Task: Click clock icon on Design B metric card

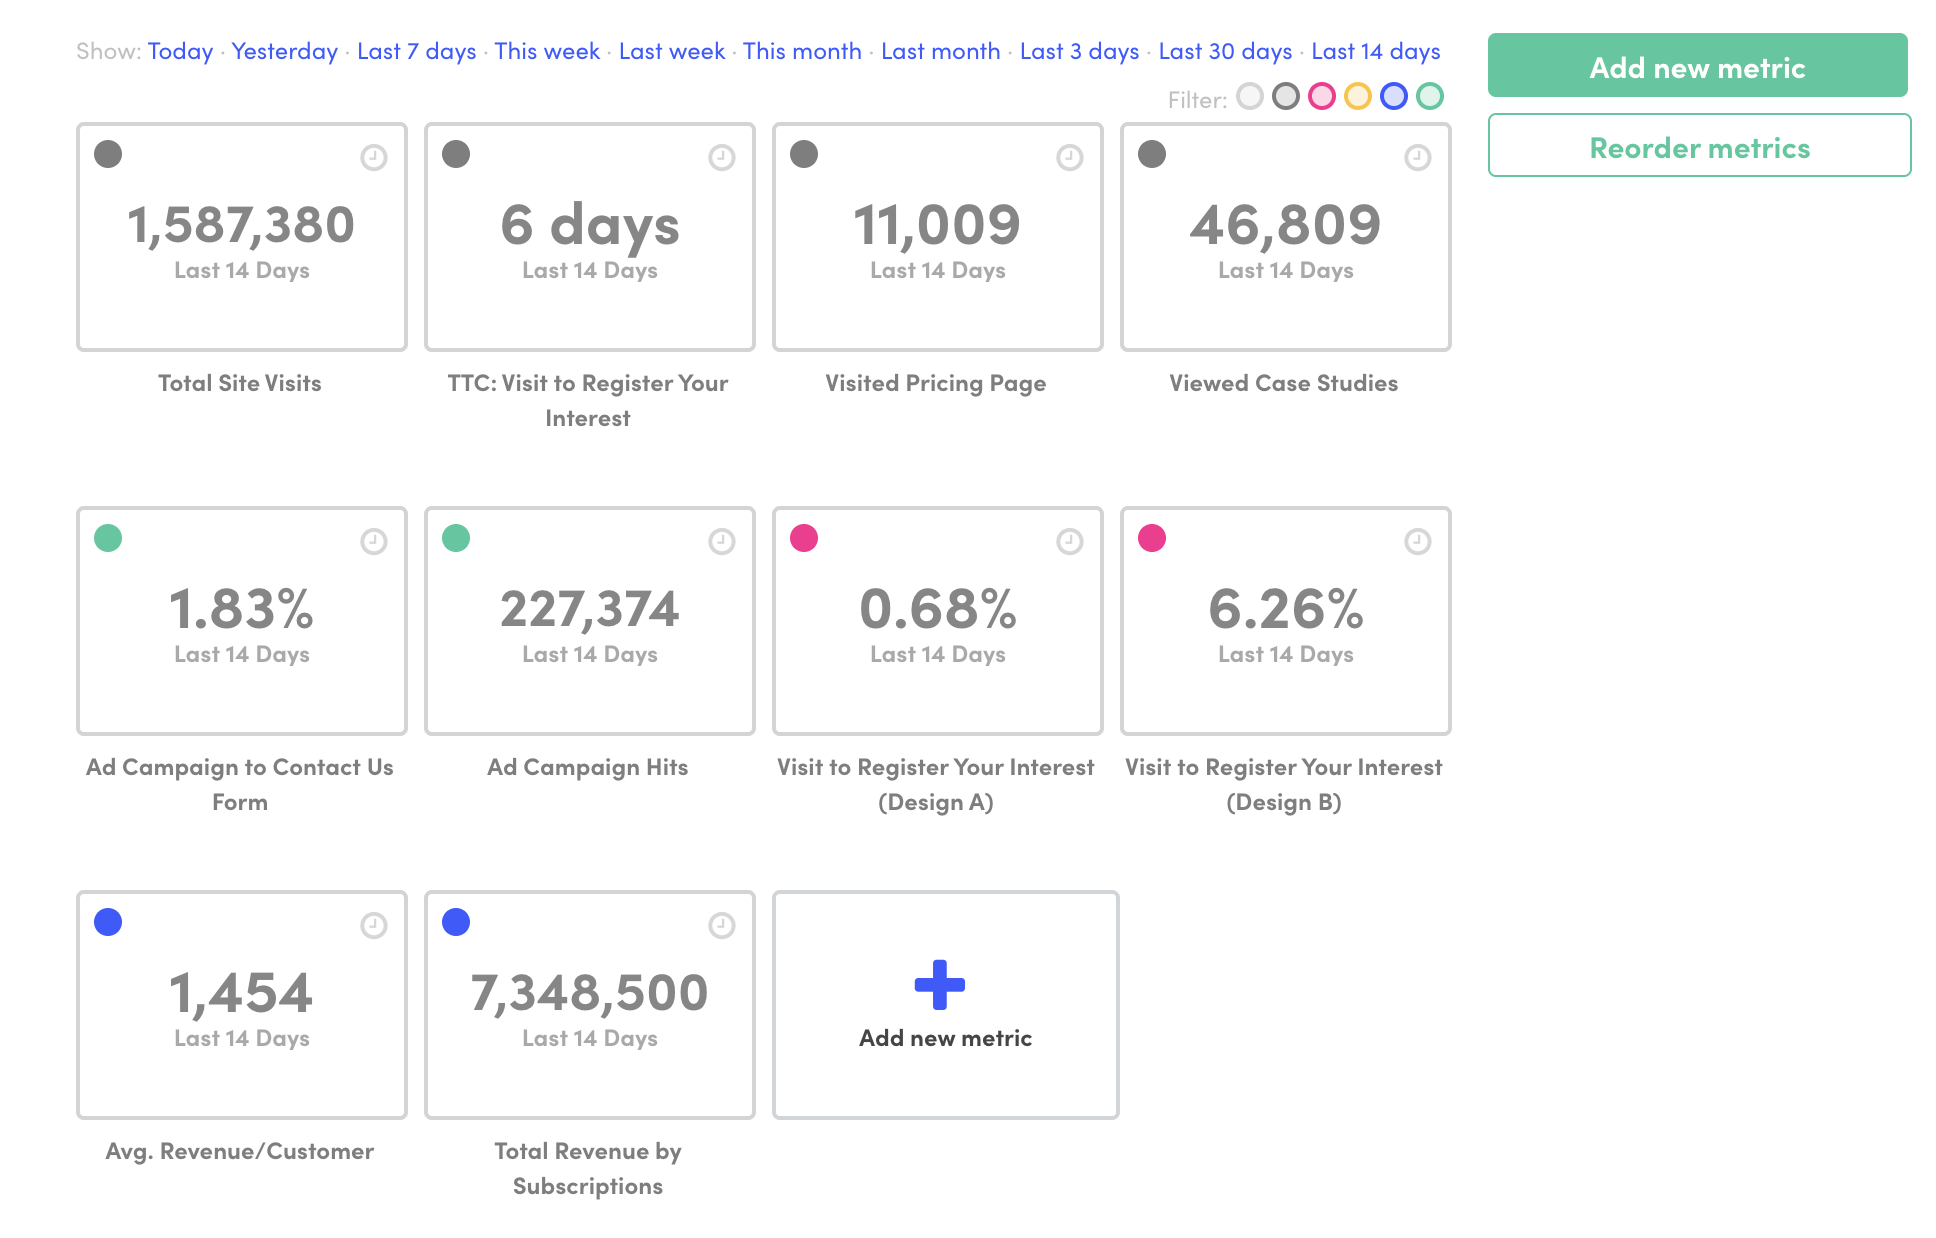Action: [1417, 541]
